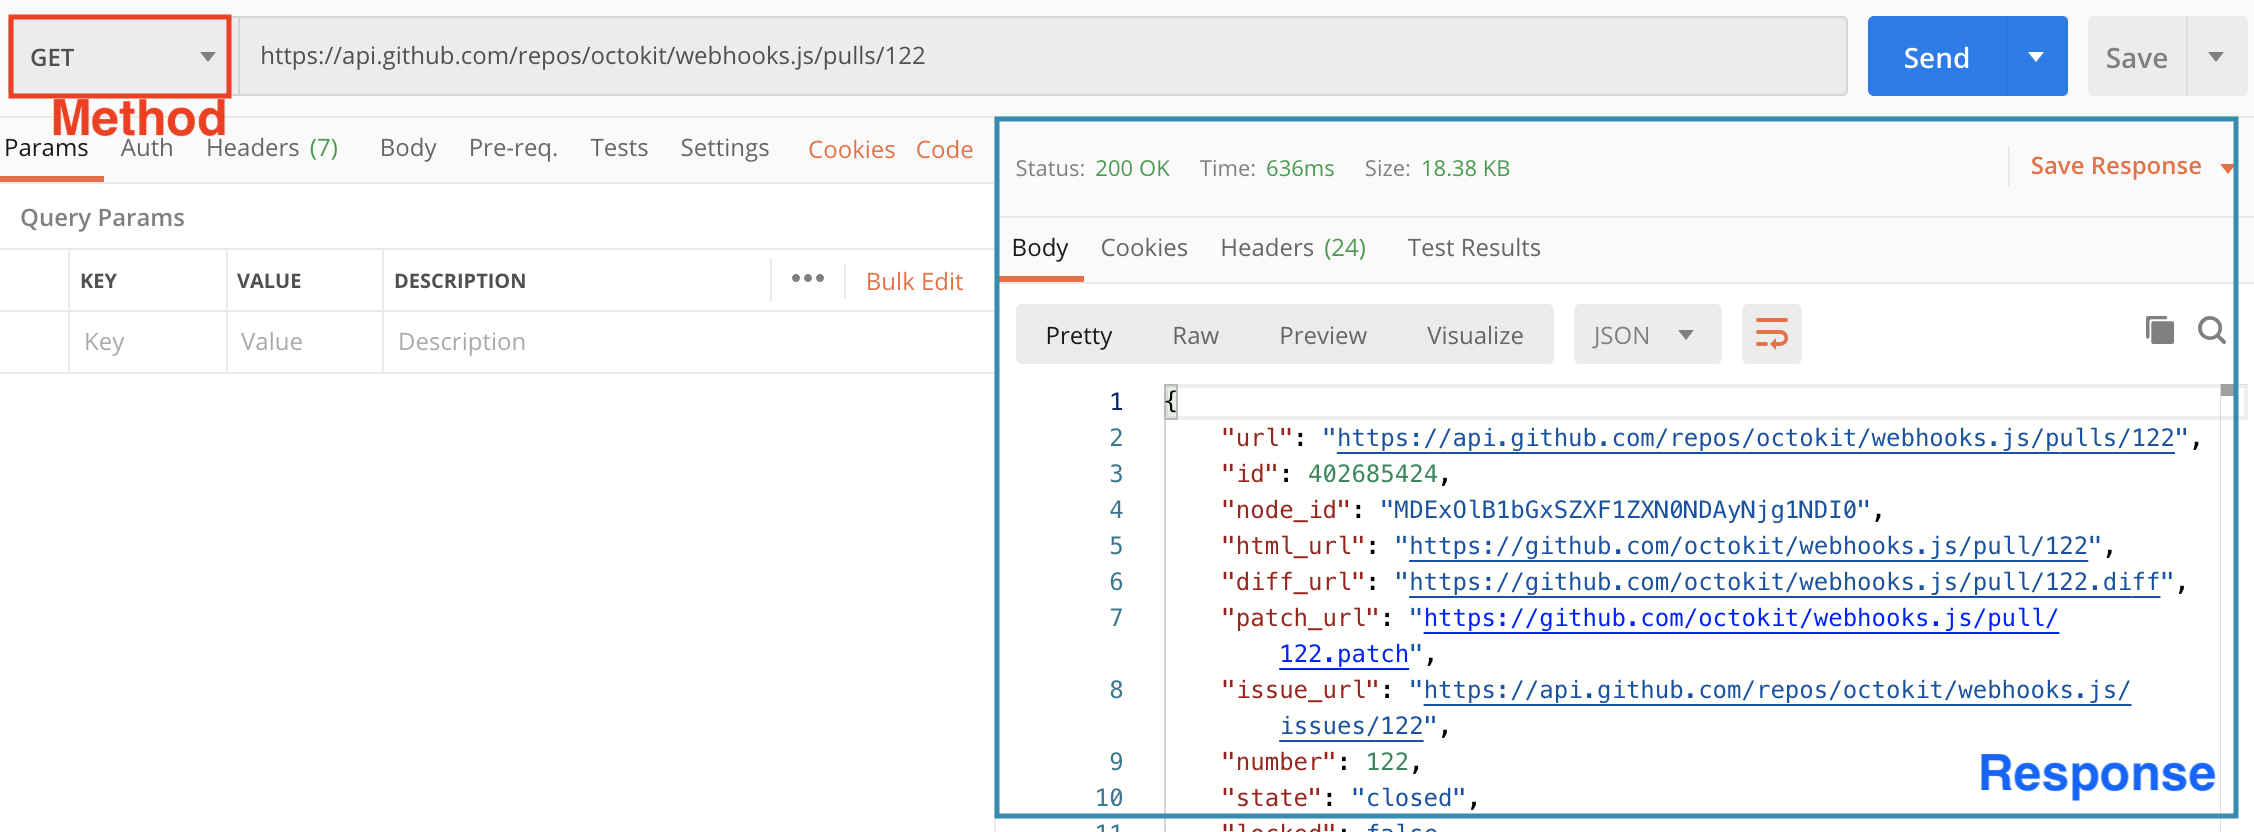Open the Save Response dropdown

(x=2131, y=166)
